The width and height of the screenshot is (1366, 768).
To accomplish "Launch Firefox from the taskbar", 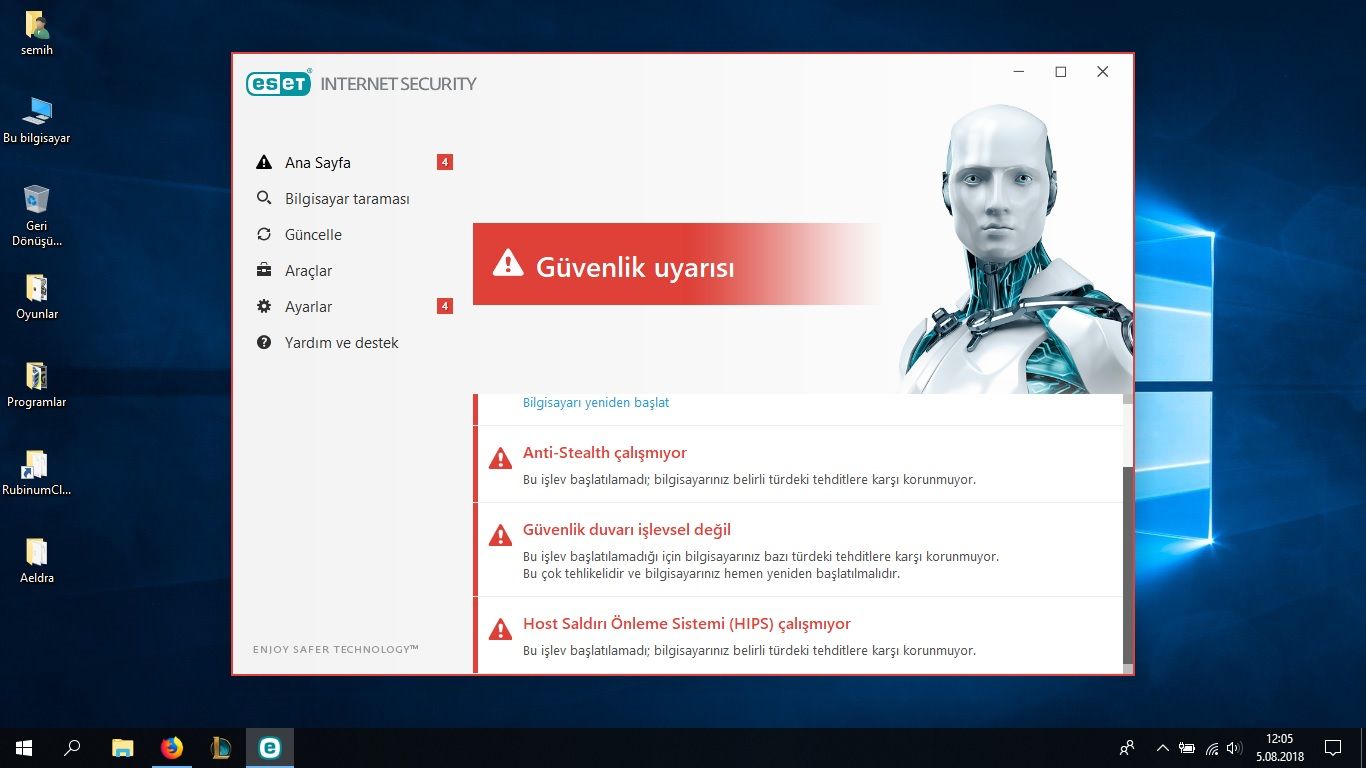I will (x=171, y=748).
